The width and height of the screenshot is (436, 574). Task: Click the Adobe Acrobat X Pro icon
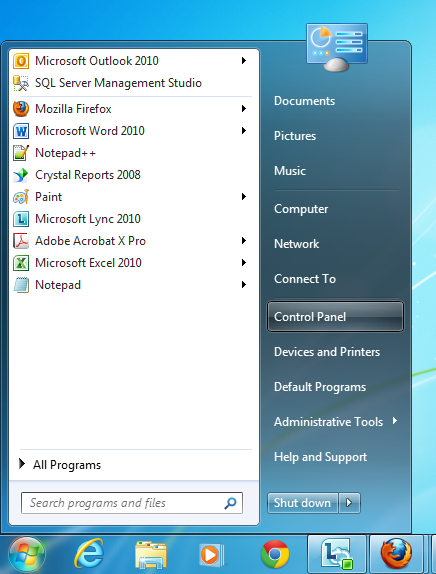click(x=21, y=241)
